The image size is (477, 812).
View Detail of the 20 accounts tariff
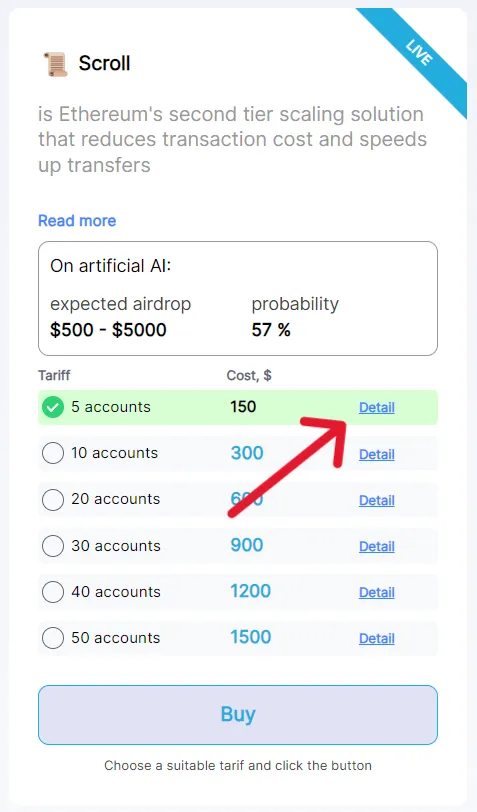[377, 500]
